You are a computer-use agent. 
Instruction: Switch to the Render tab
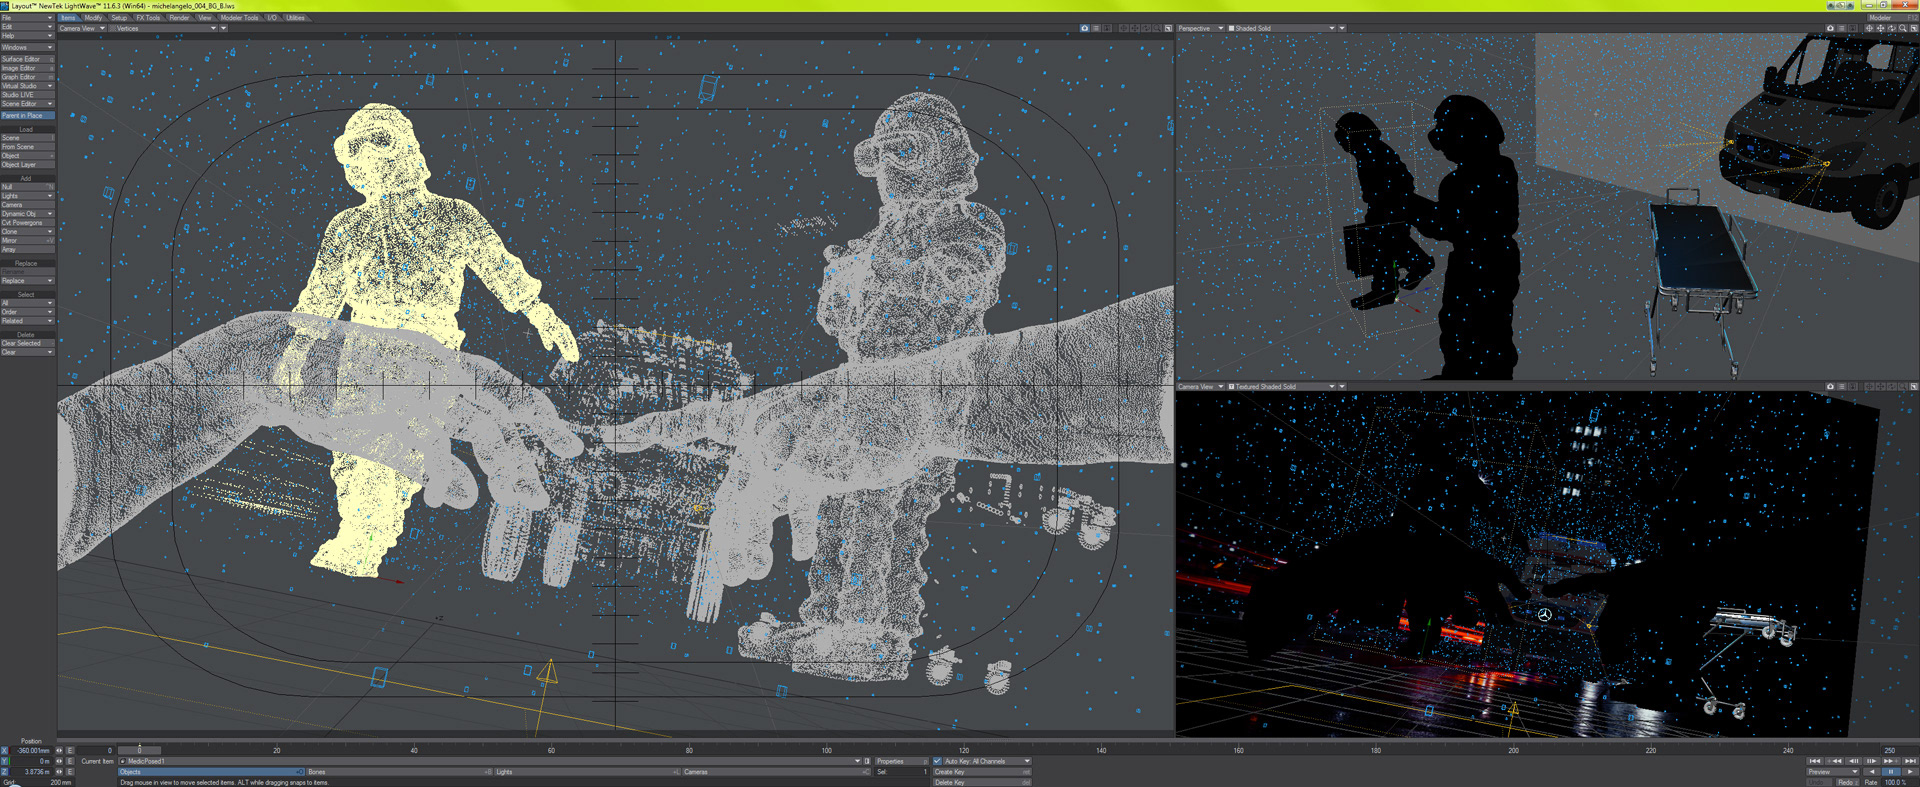[x=179, y=18]
